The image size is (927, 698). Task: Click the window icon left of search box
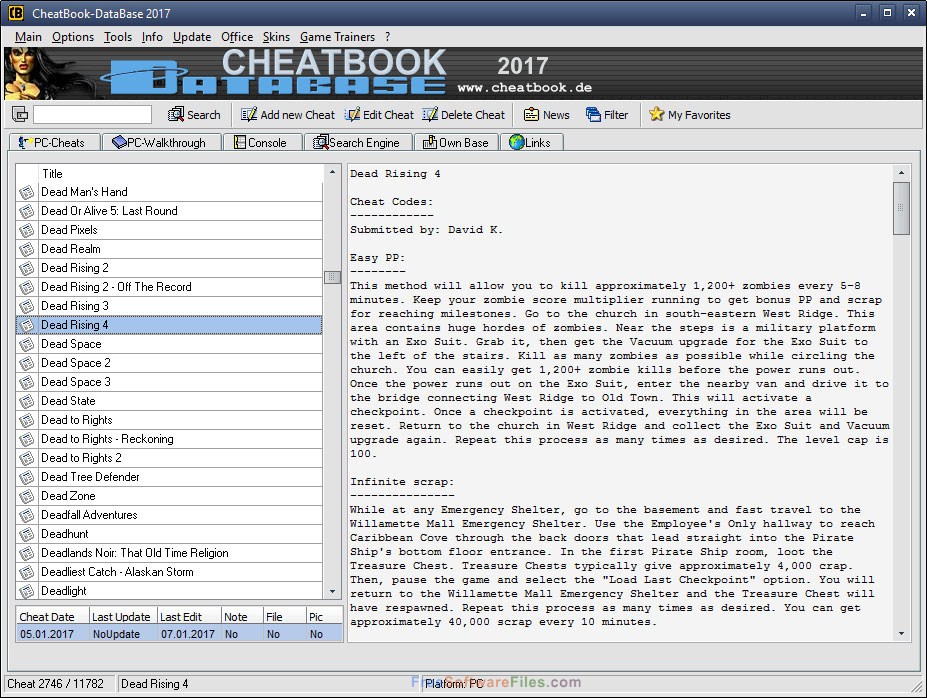(20, 114)
